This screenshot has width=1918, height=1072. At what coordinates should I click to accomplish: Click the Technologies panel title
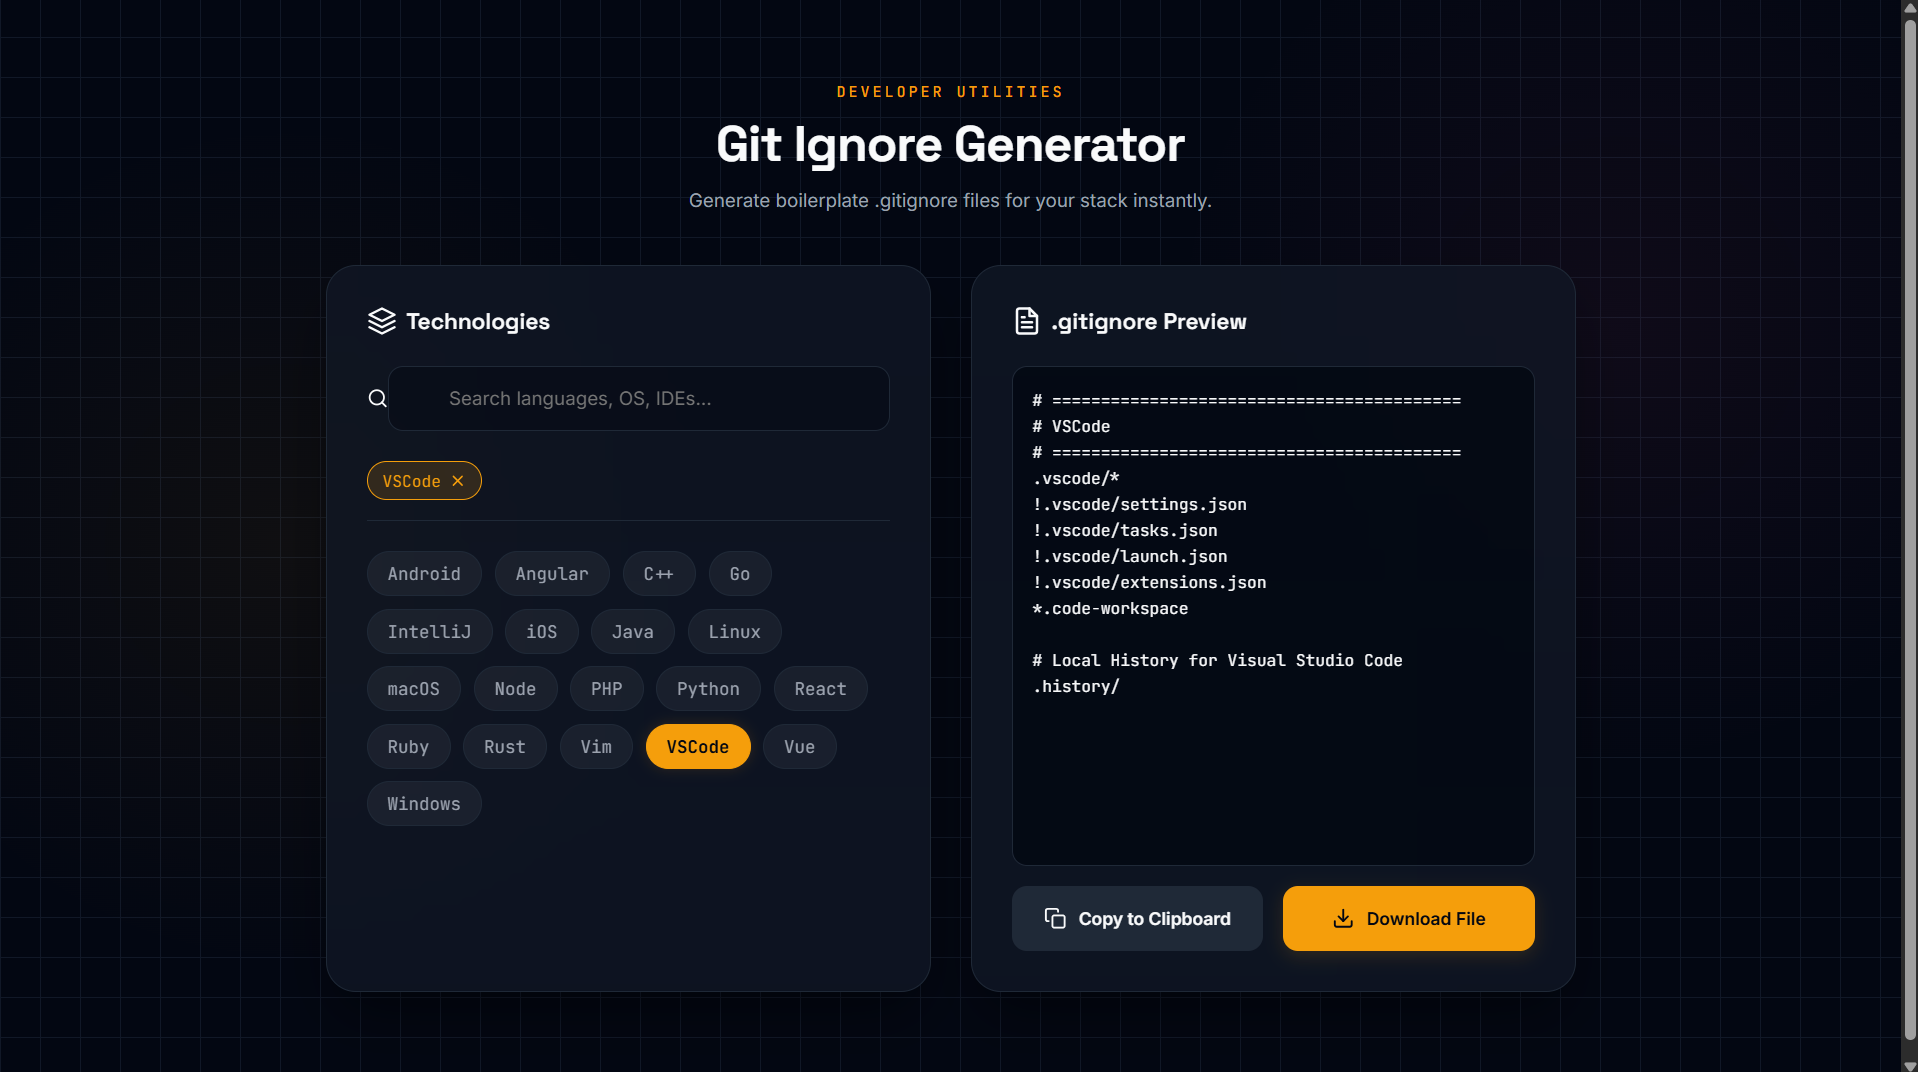pyautogui.click(x=478, y=321)
